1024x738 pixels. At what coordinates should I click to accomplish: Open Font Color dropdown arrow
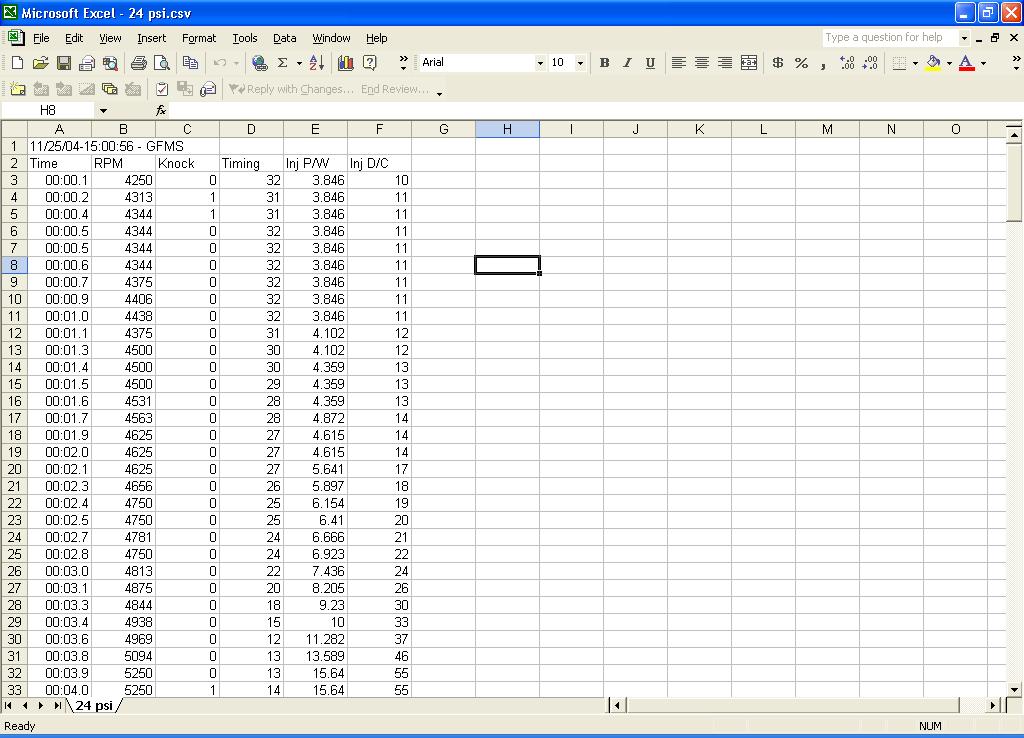984,63
